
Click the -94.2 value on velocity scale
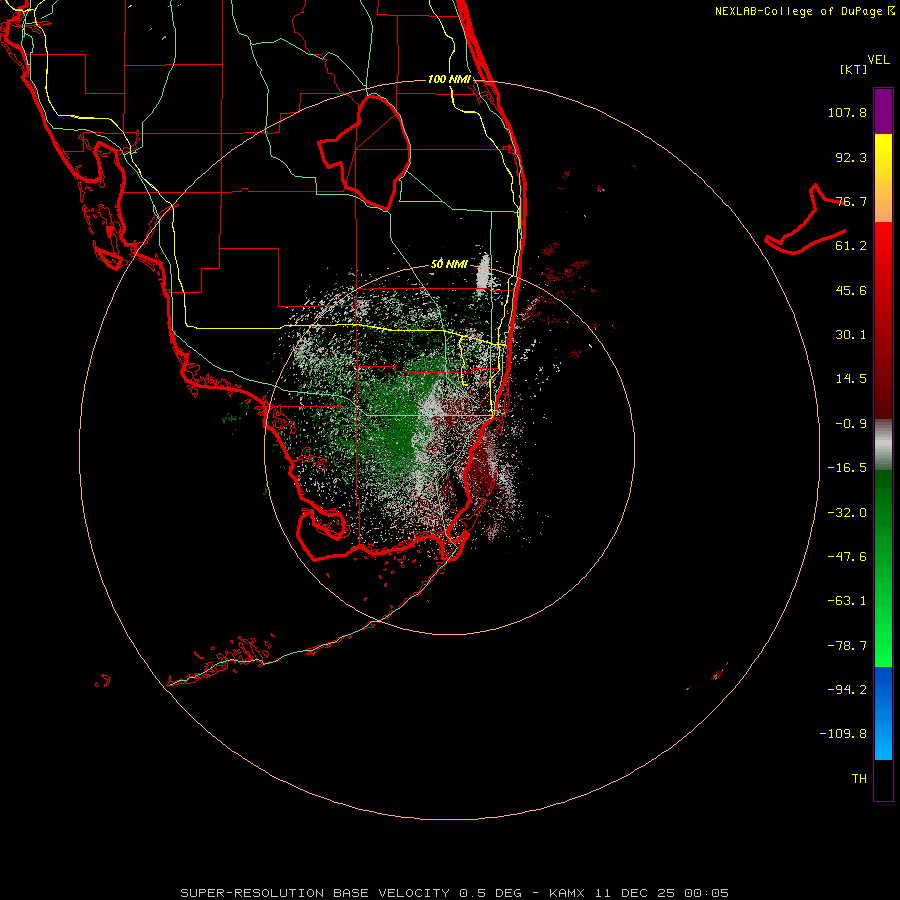tap(847, 690)
